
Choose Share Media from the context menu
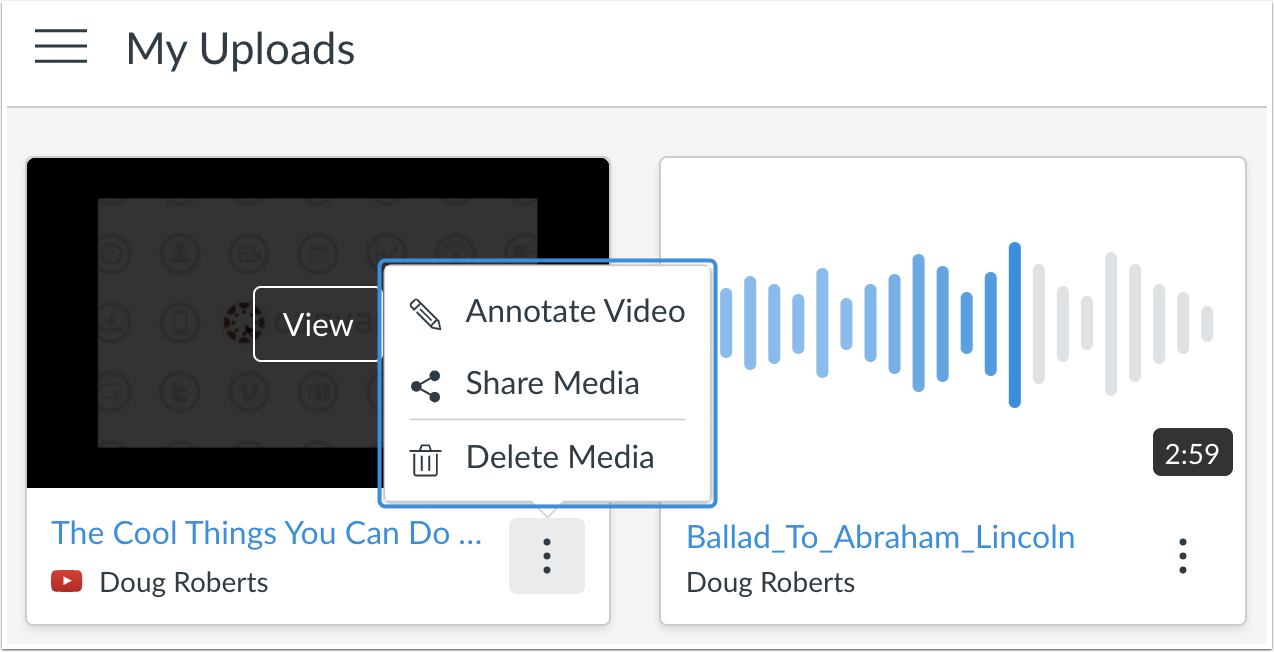tap(551, 384)
